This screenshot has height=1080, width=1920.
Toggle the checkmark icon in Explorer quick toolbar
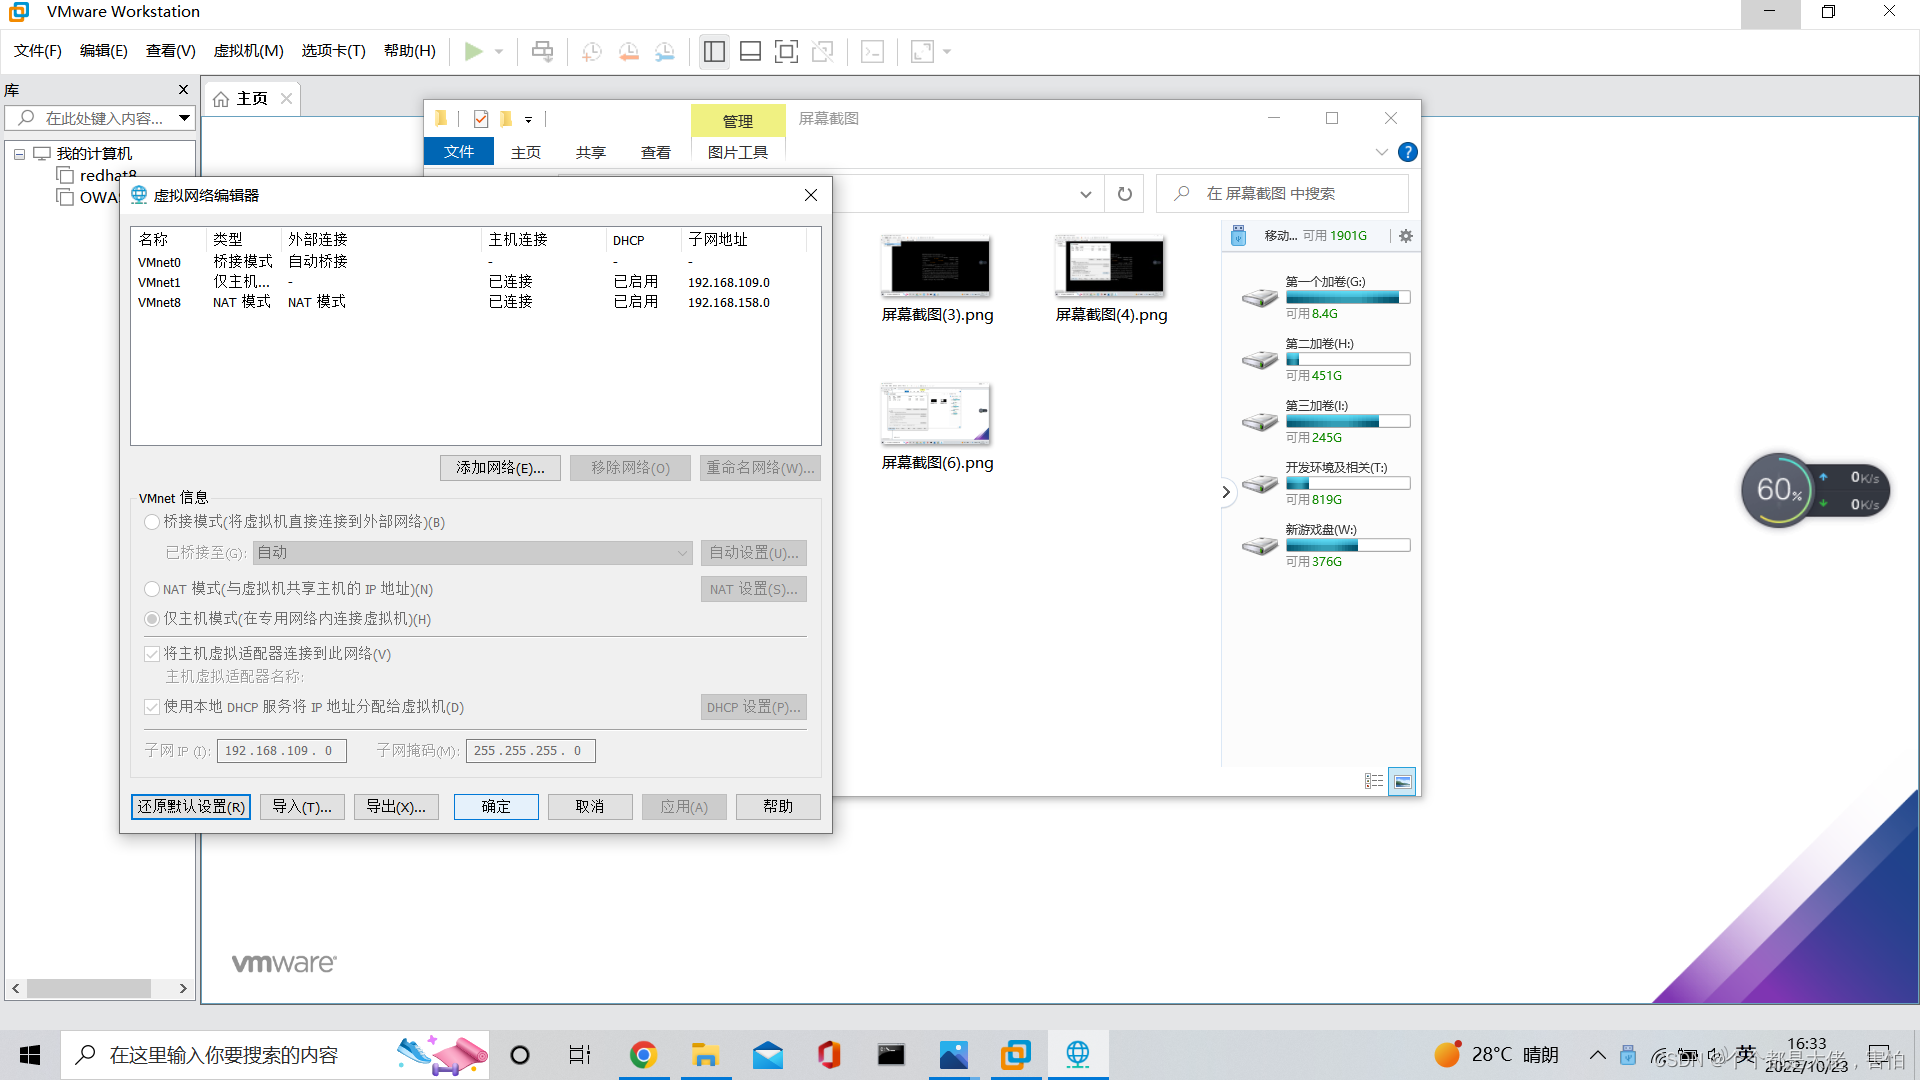click(x=481, y=119)
